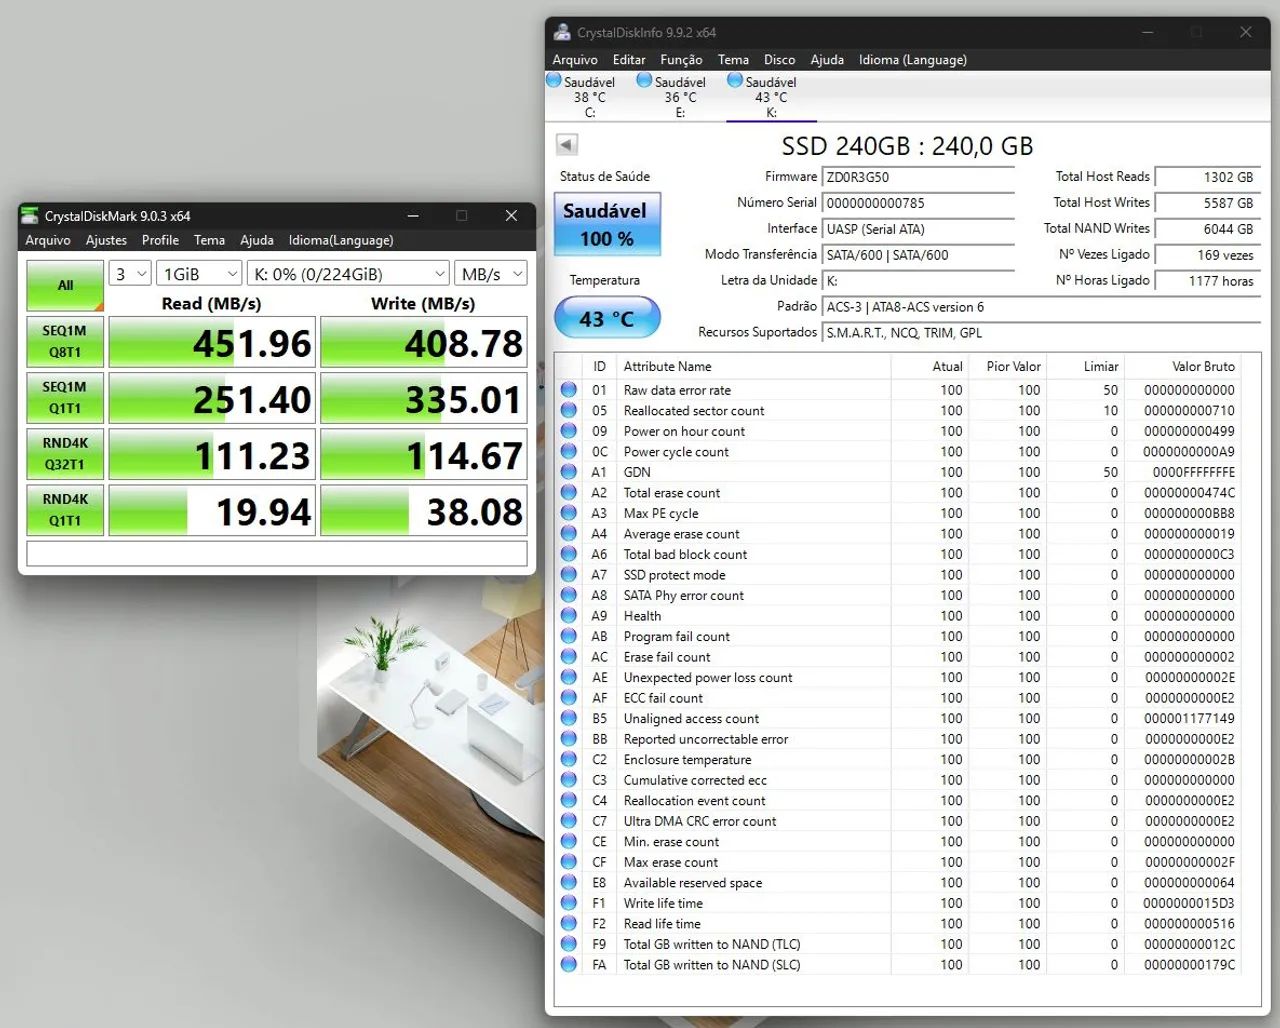Click status orb for Power on hour count
Screen dimensions: 1280x1028
[x=569, y=430]
